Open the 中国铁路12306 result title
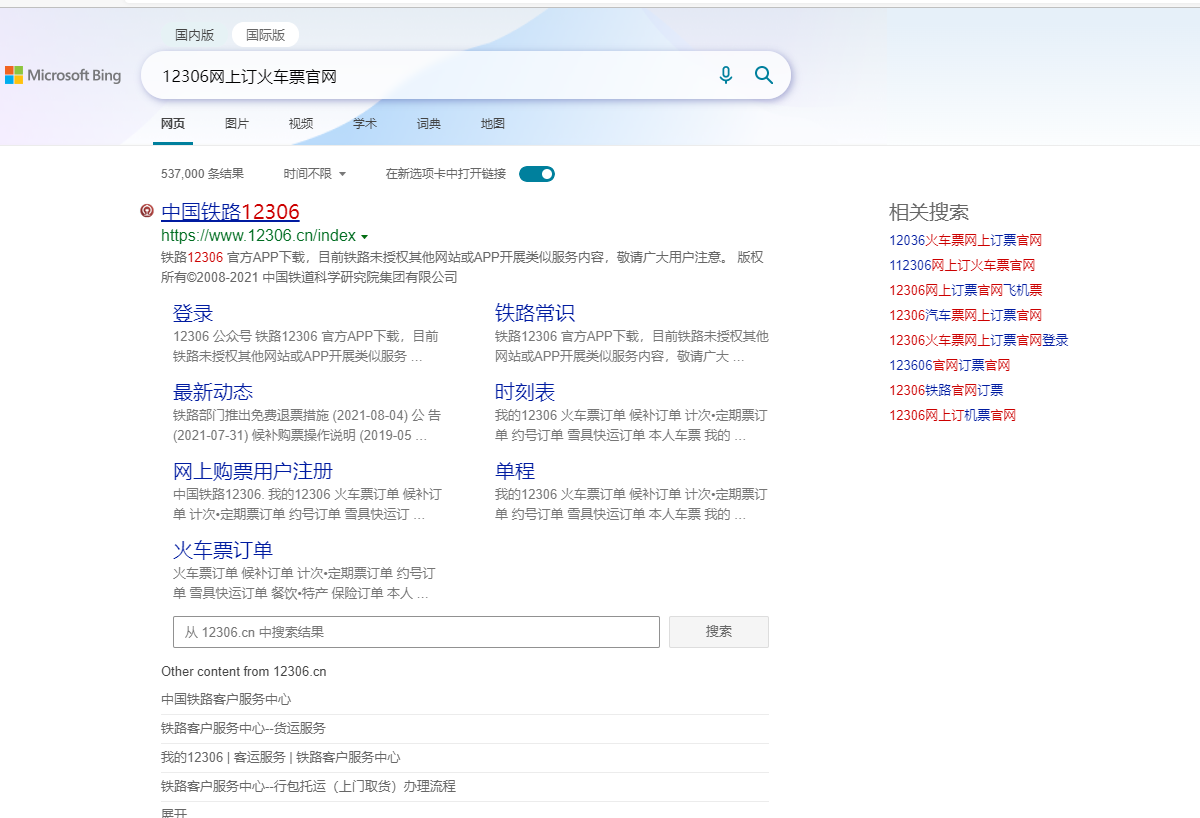The height and width of the screenshot is (818, 1200). (230, 212)
